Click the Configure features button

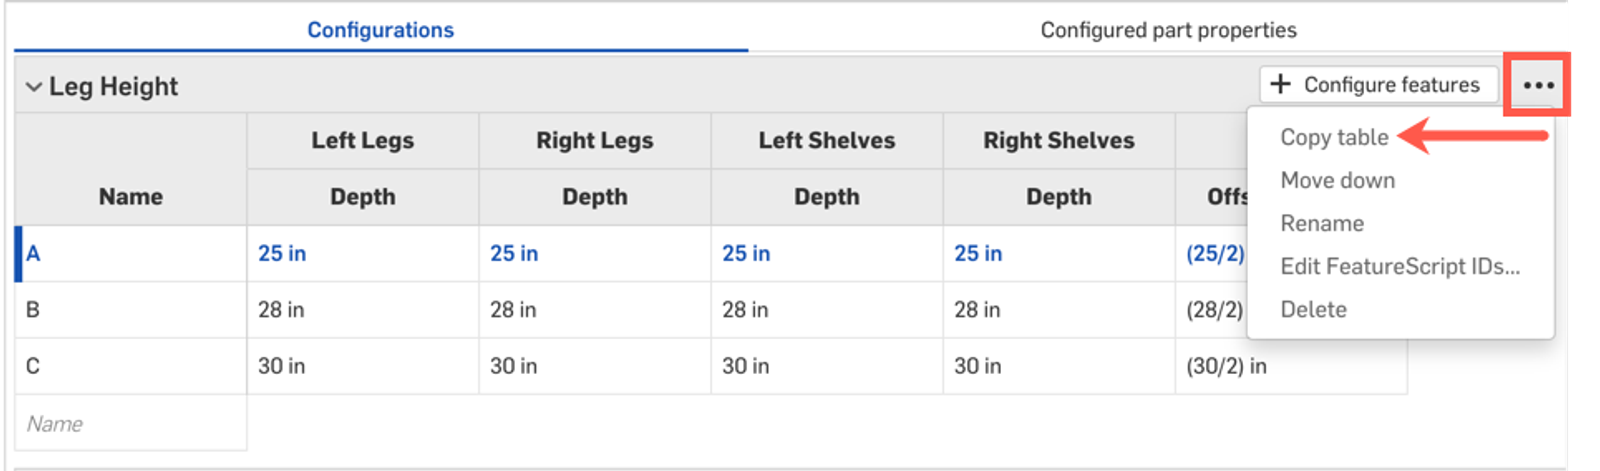1377,85
